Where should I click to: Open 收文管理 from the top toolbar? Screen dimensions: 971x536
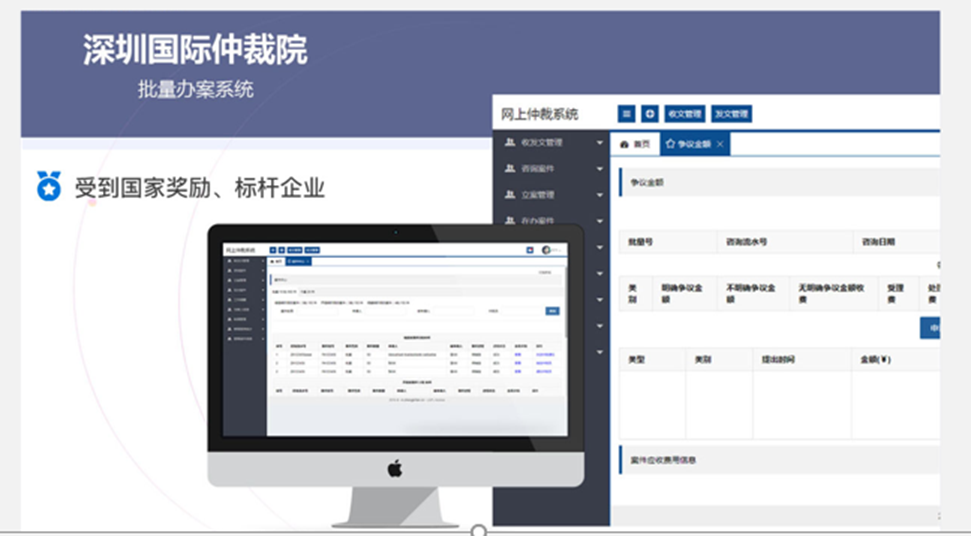pyautogui.click(x=686, y=114)
